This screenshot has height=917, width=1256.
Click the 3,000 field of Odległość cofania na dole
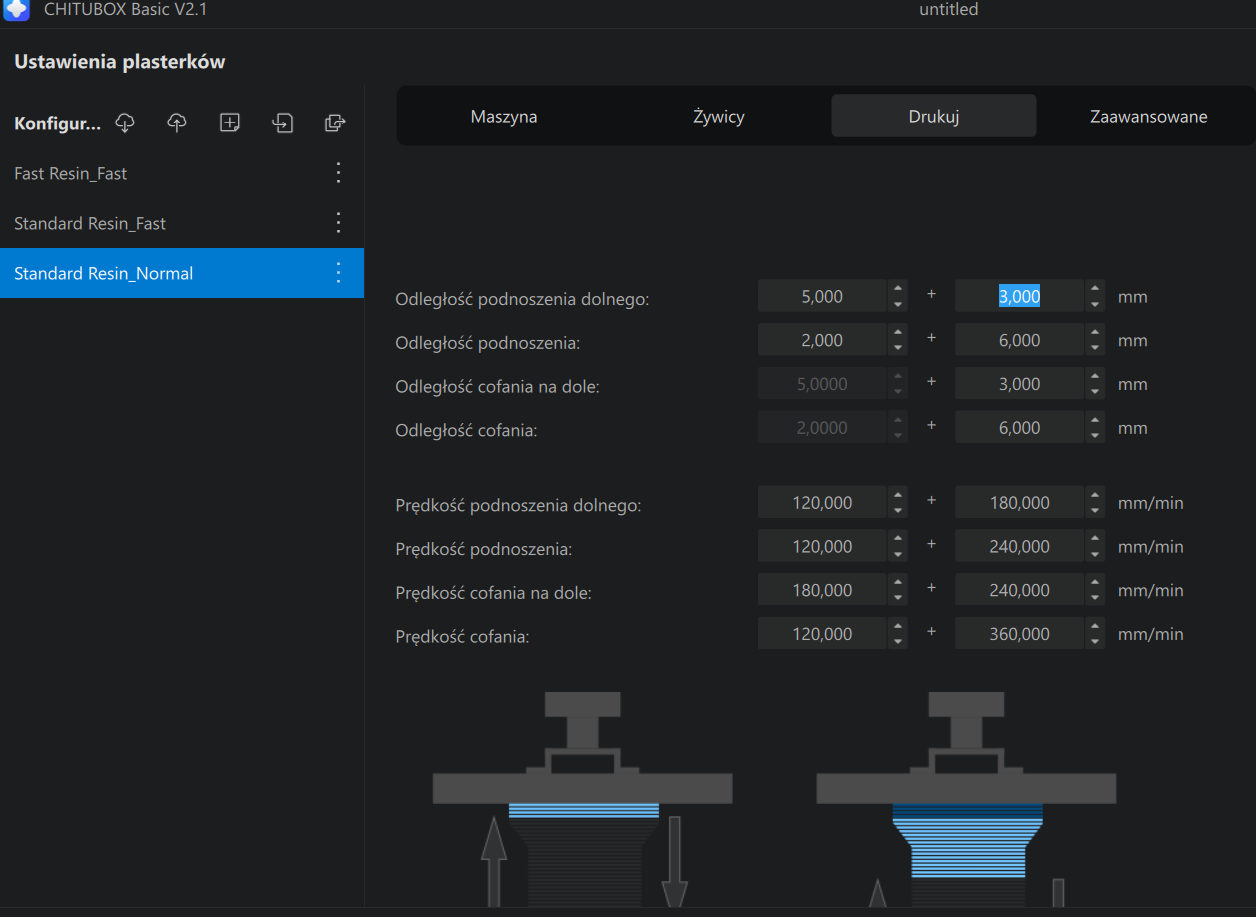coord(1019,384)
